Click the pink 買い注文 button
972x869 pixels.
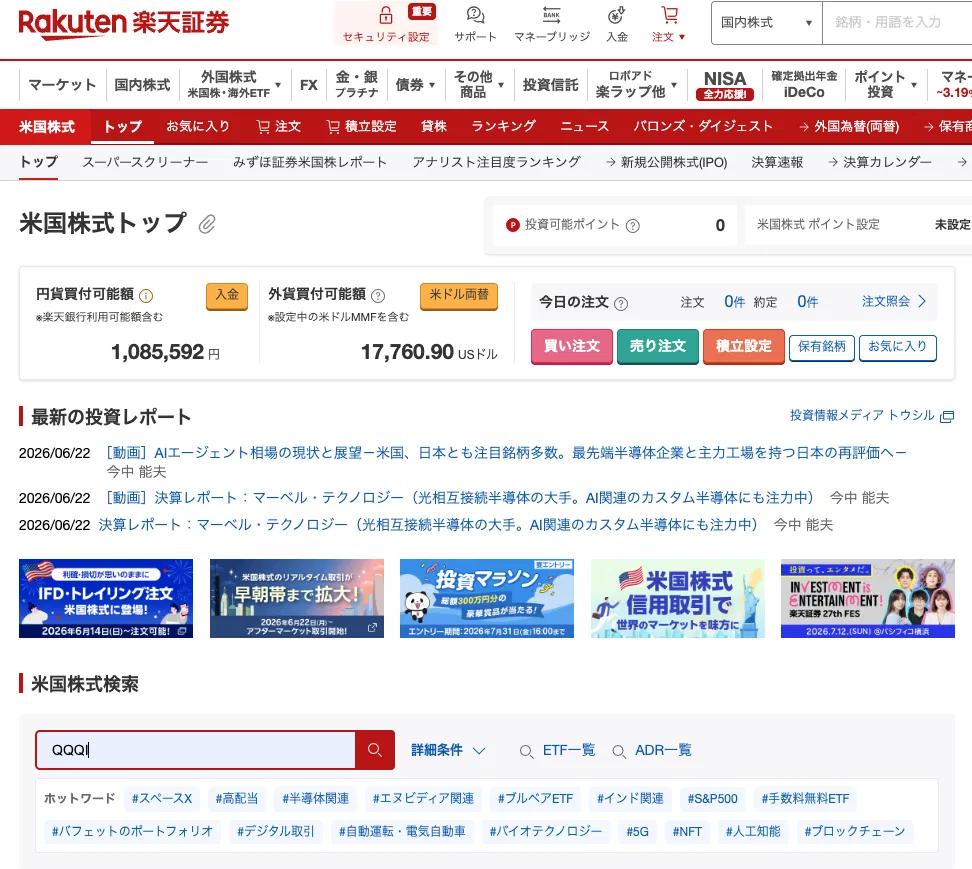click(572, 346)
